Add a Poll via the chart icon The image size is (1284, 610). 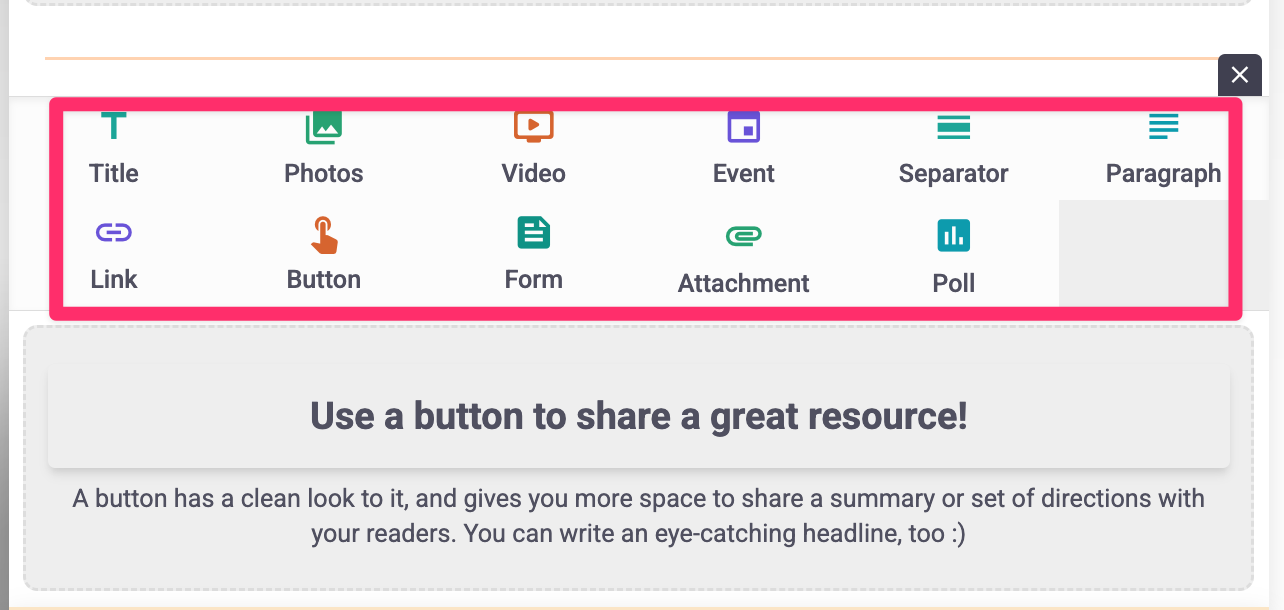tap(953, 236)
